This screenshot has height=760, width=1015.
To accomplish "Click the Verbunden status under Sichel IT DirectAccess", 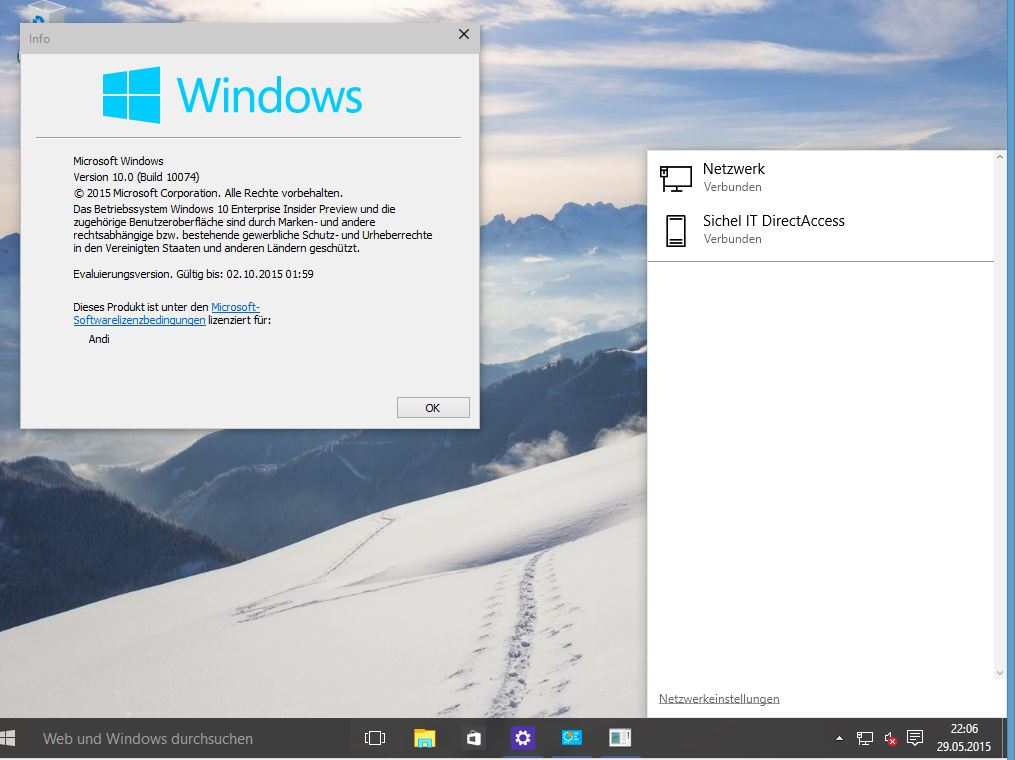I will tap(732, 239).
